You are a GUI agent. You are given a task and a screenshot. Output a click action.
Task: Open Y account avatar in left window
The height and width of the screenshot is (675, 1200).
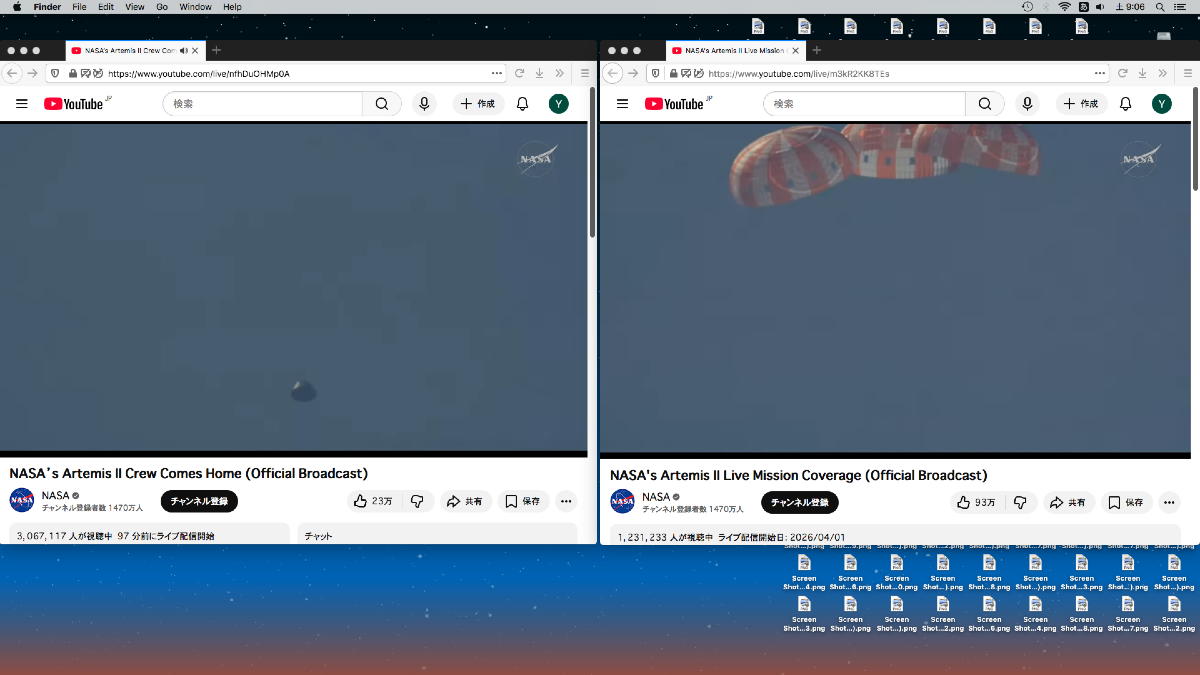[x=559, y=104]
